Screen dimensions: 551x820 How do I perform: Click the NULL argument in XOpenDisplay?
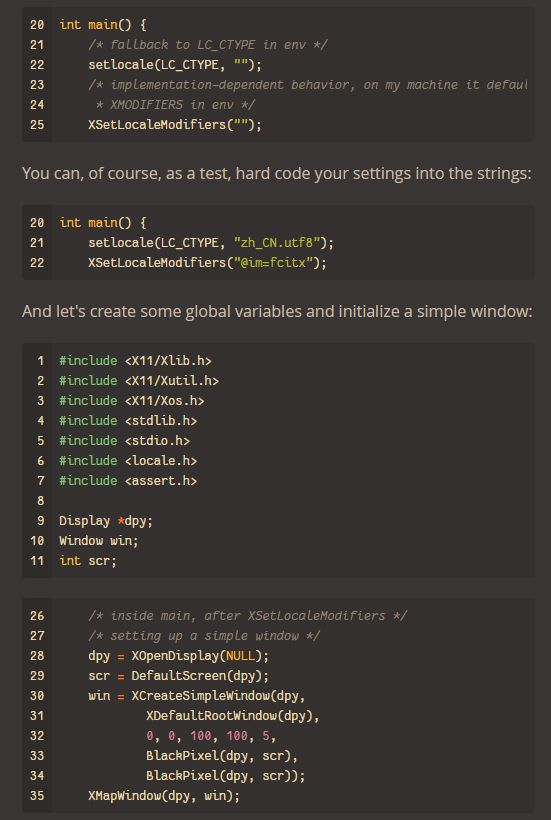tap(240, 655)
